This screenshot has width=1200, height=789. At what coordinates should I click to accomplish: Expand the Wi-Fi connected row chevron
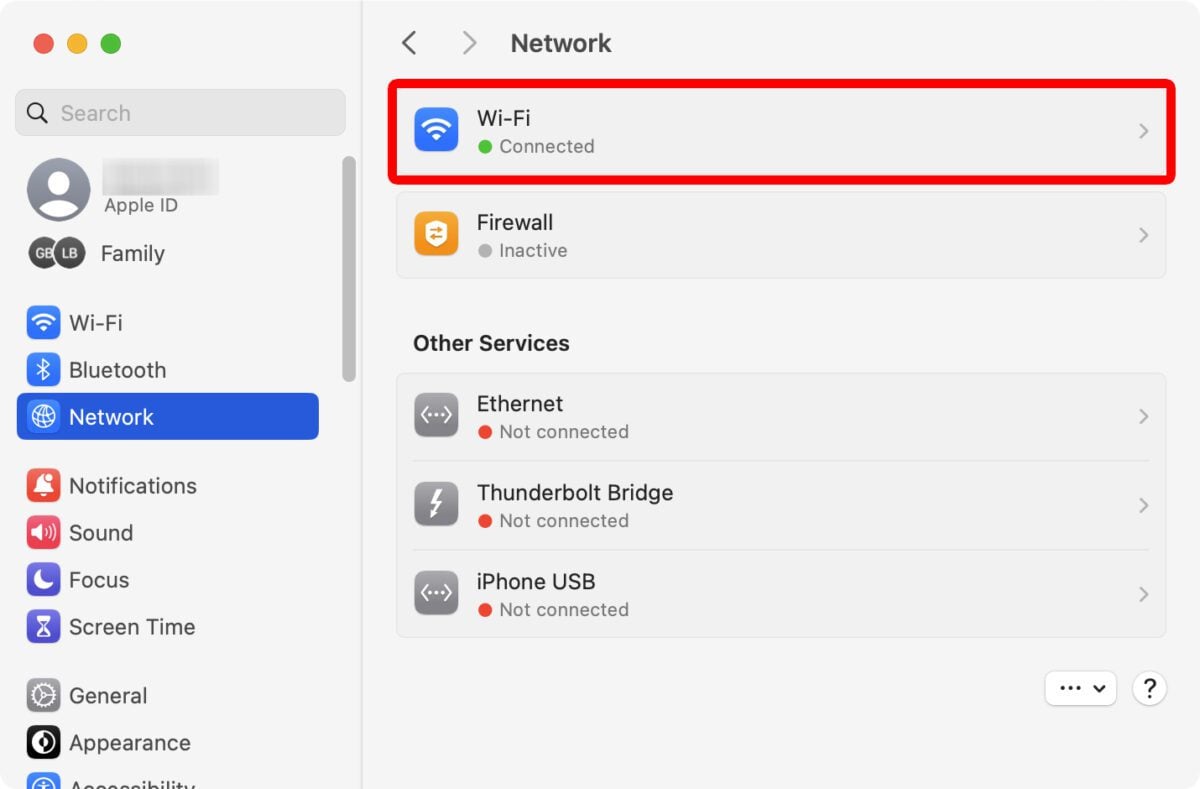[x=1143, y=131]
